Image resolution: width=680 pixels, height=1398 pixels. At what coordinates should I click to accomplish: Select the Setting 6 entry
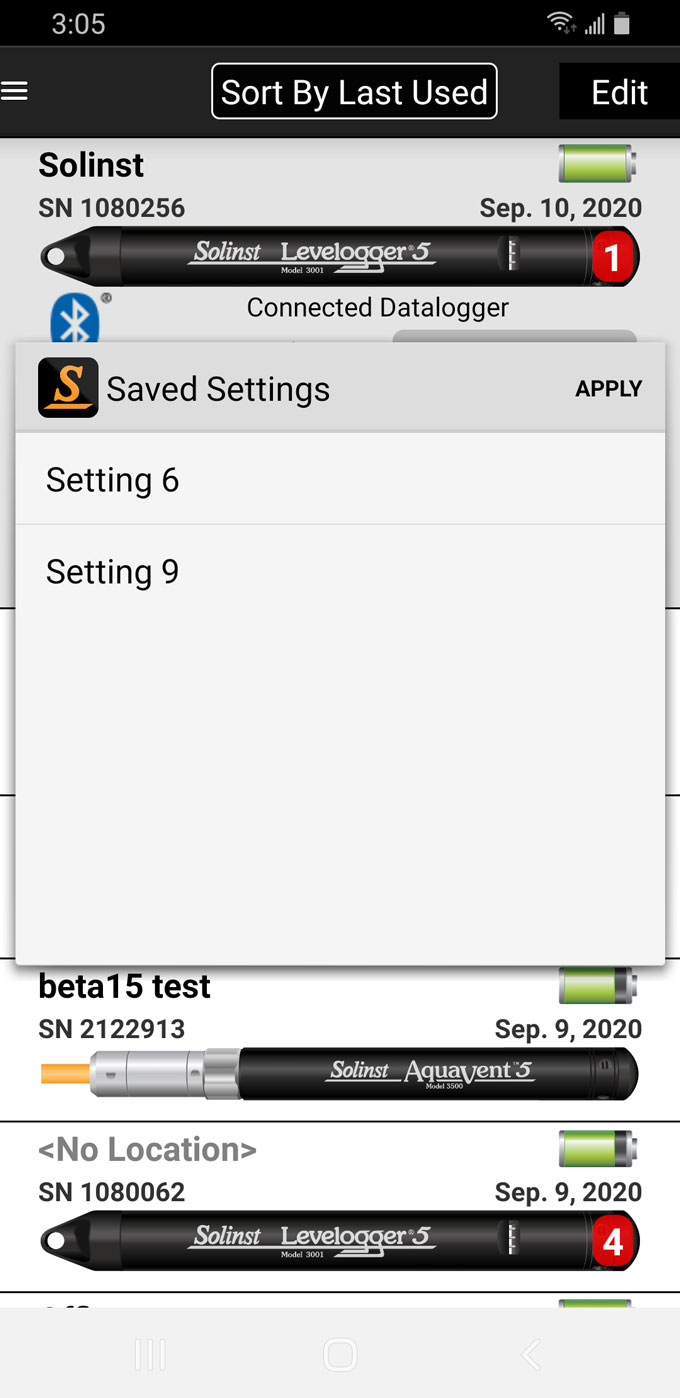(x=112, y=480)
